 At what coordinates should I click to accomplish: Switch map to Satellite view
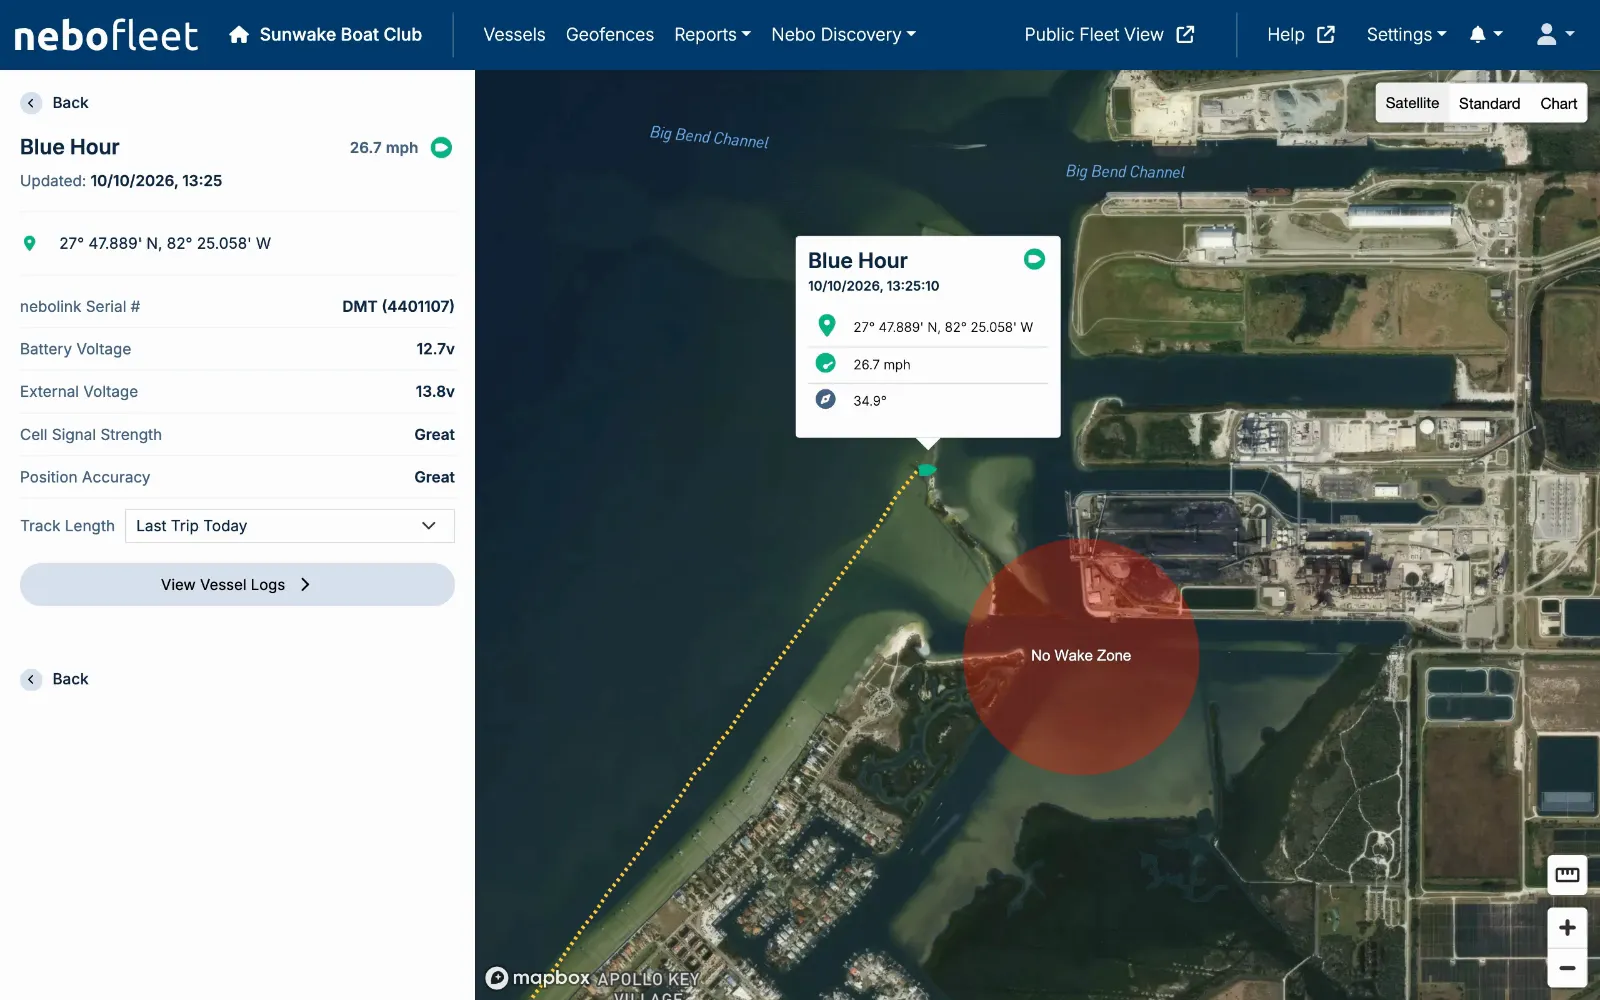click(x=1412, y=103)
